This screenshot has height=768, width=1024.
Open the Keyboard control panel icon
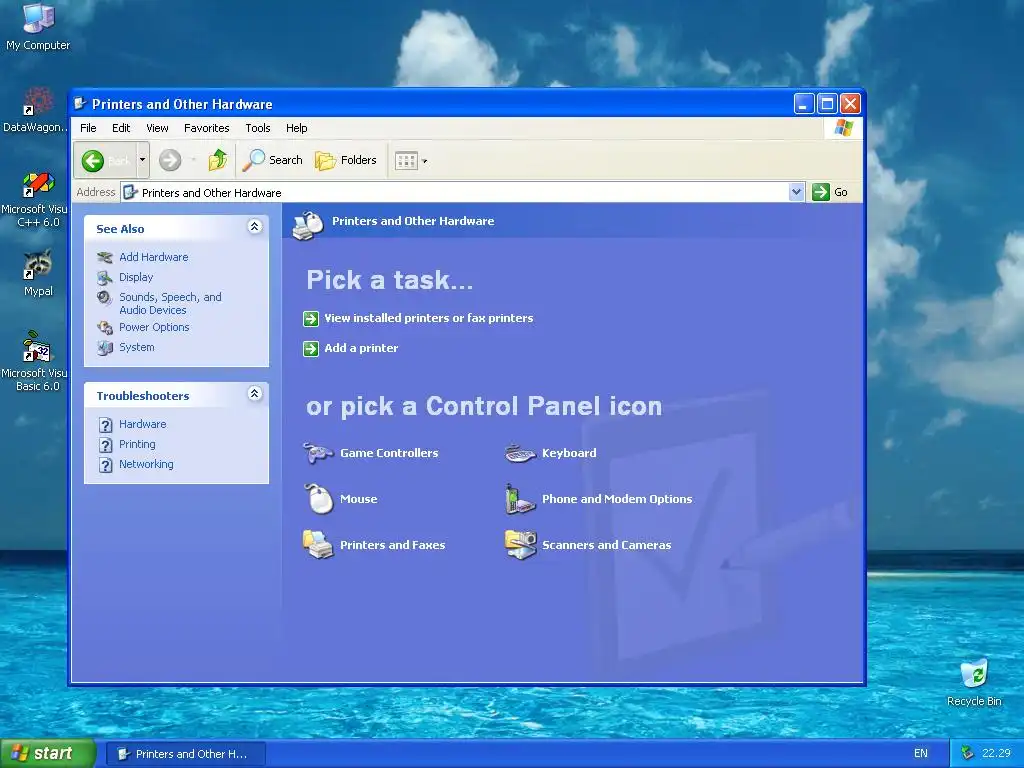coord(520,453)
